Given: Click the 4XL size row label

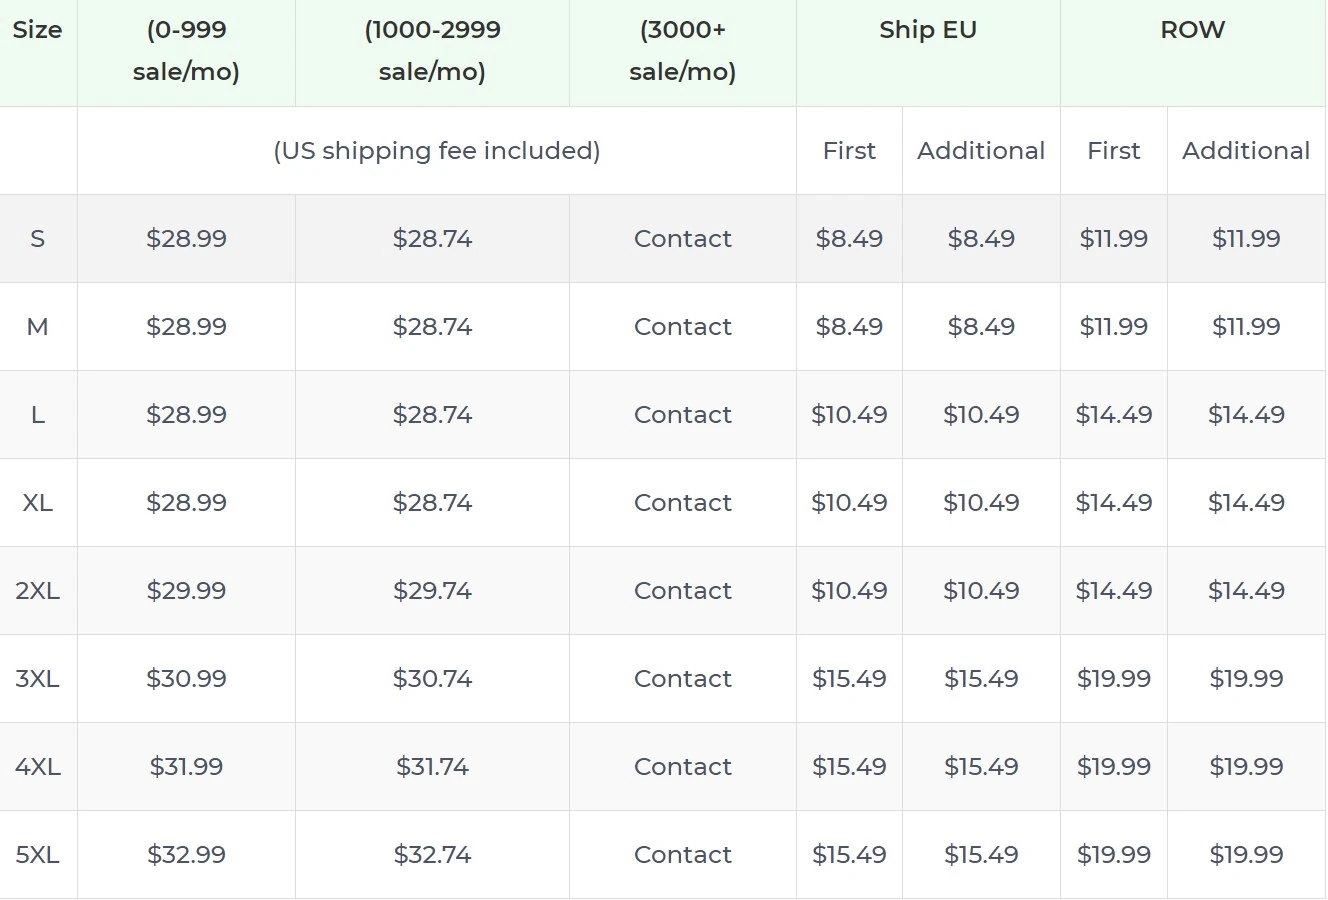Looking at the screenshot, I should [37, 767].
